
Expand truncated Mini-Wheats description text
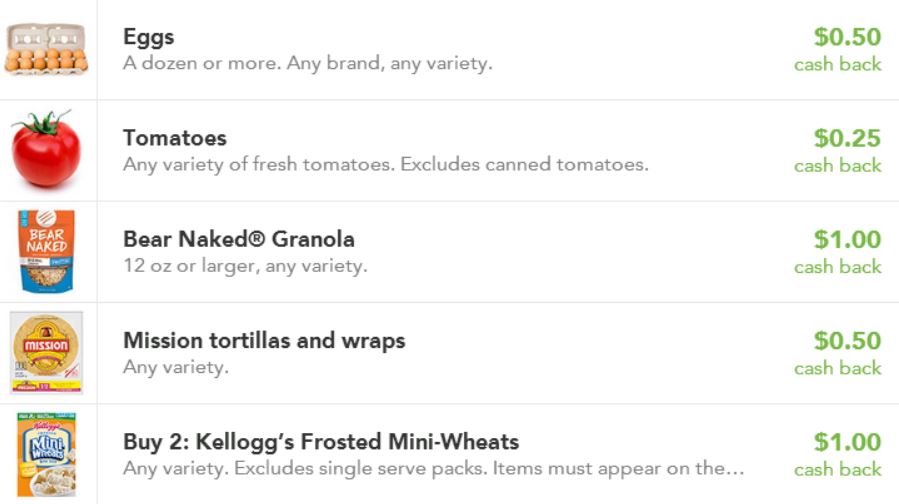(433, 469)
